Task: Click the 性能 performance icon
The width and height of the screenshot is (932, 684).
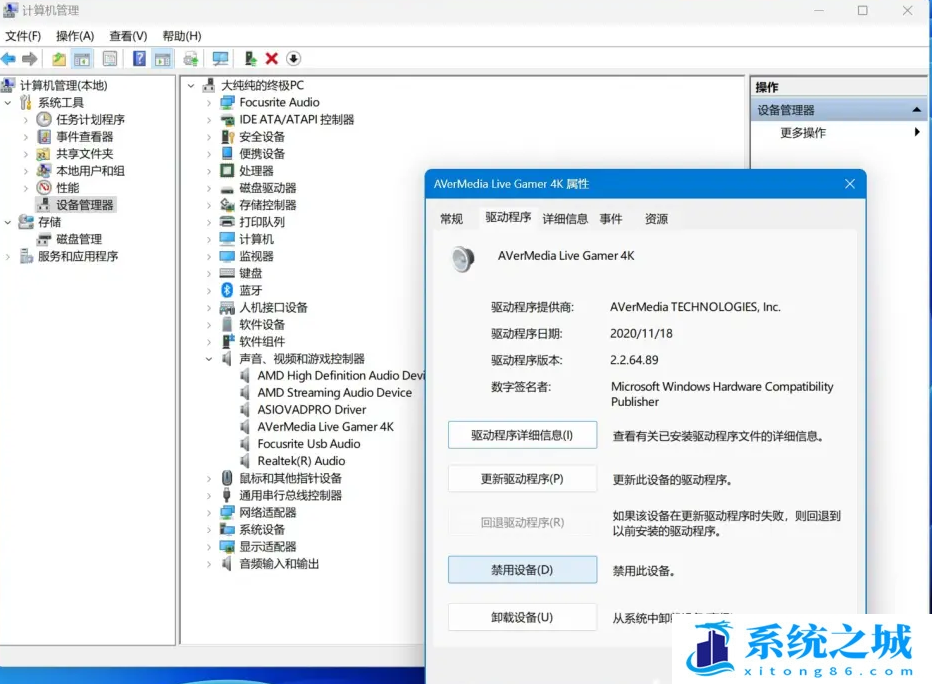Action: click(44, 188)
